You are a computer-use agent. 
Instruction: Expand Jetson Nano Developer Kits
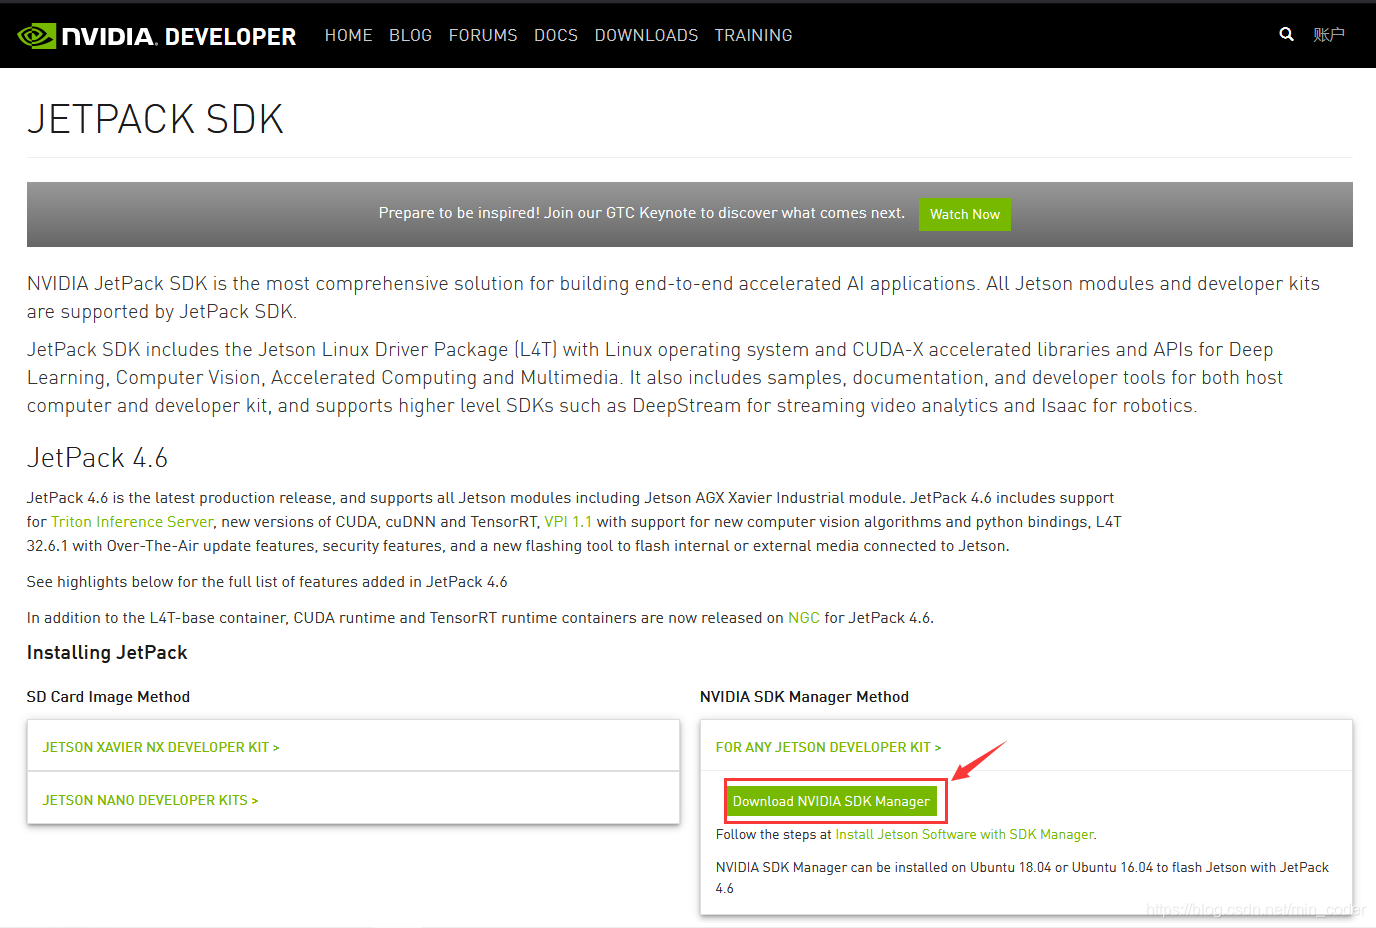tap(150, 800)
